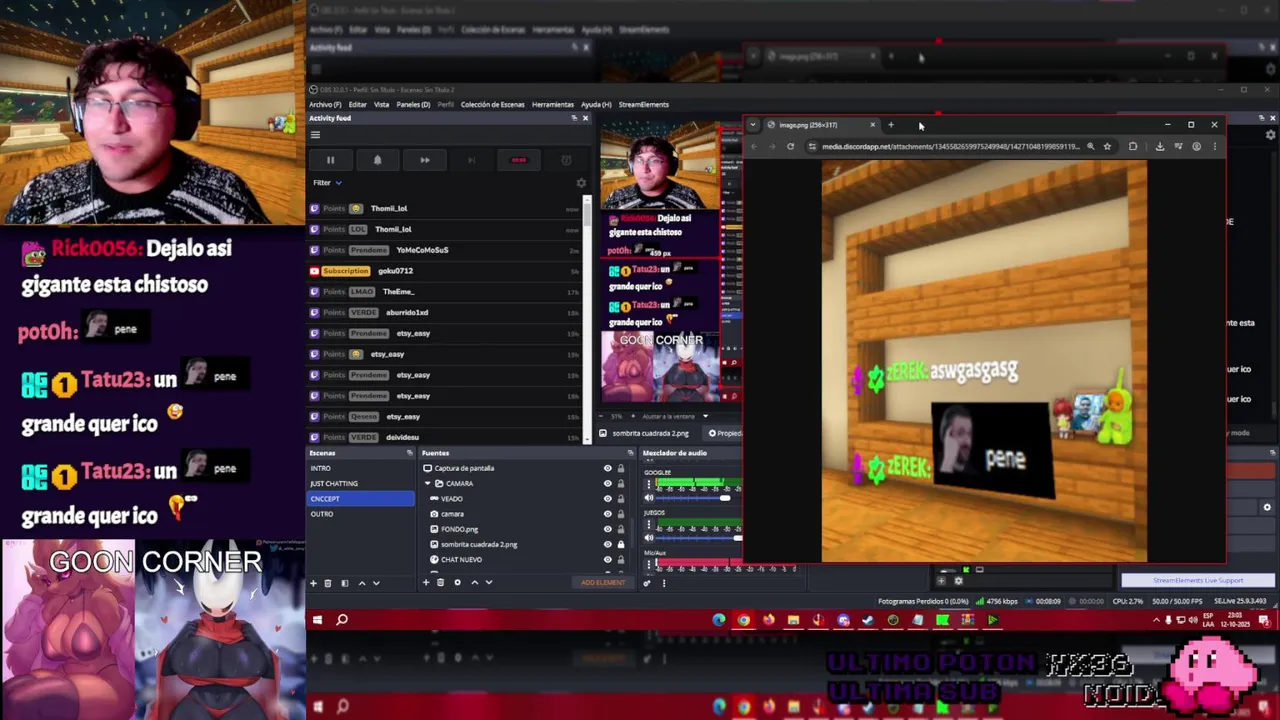Open the Paneles (D) menu
Viewport: 1280px width, 720px height.
click(x=413, y=104)
